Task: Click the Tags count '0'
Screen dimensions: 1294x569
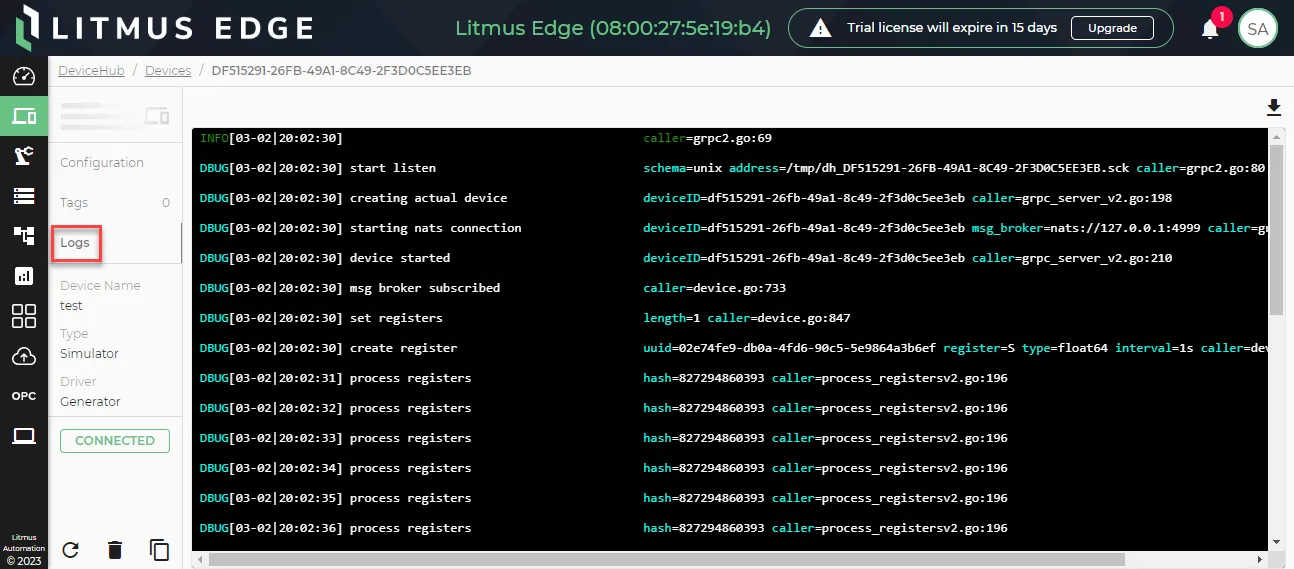Action: tap(166, 202)
